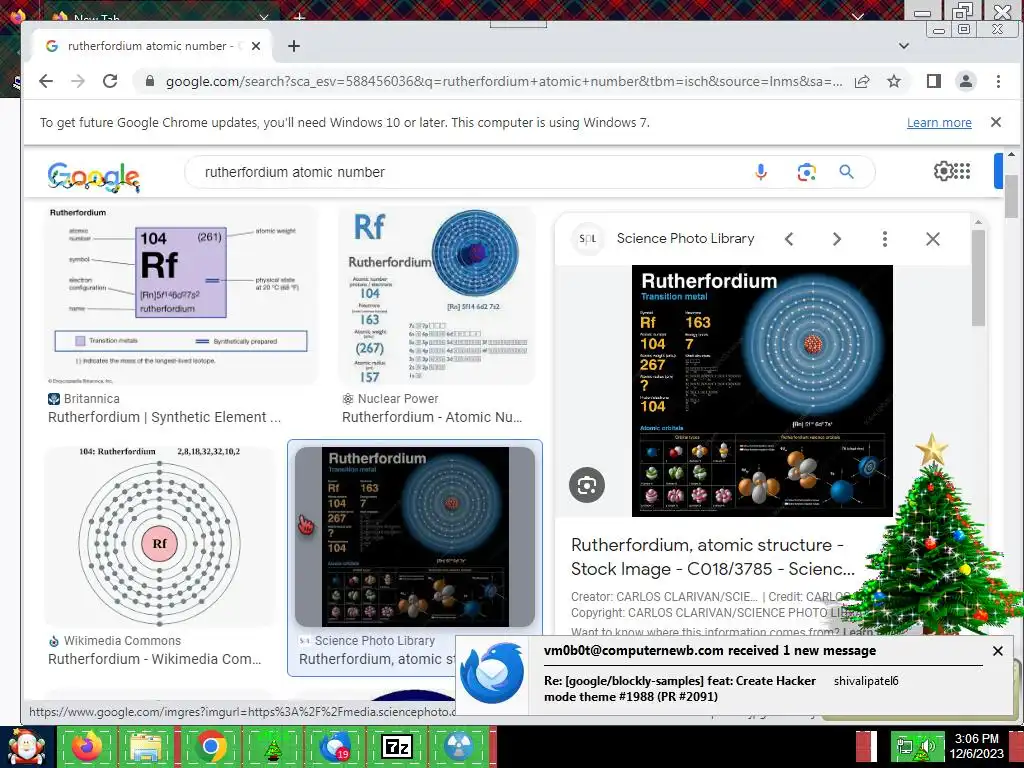
Task: Switch to Chrome in the taskbar
Action: [x=210, y=747]
